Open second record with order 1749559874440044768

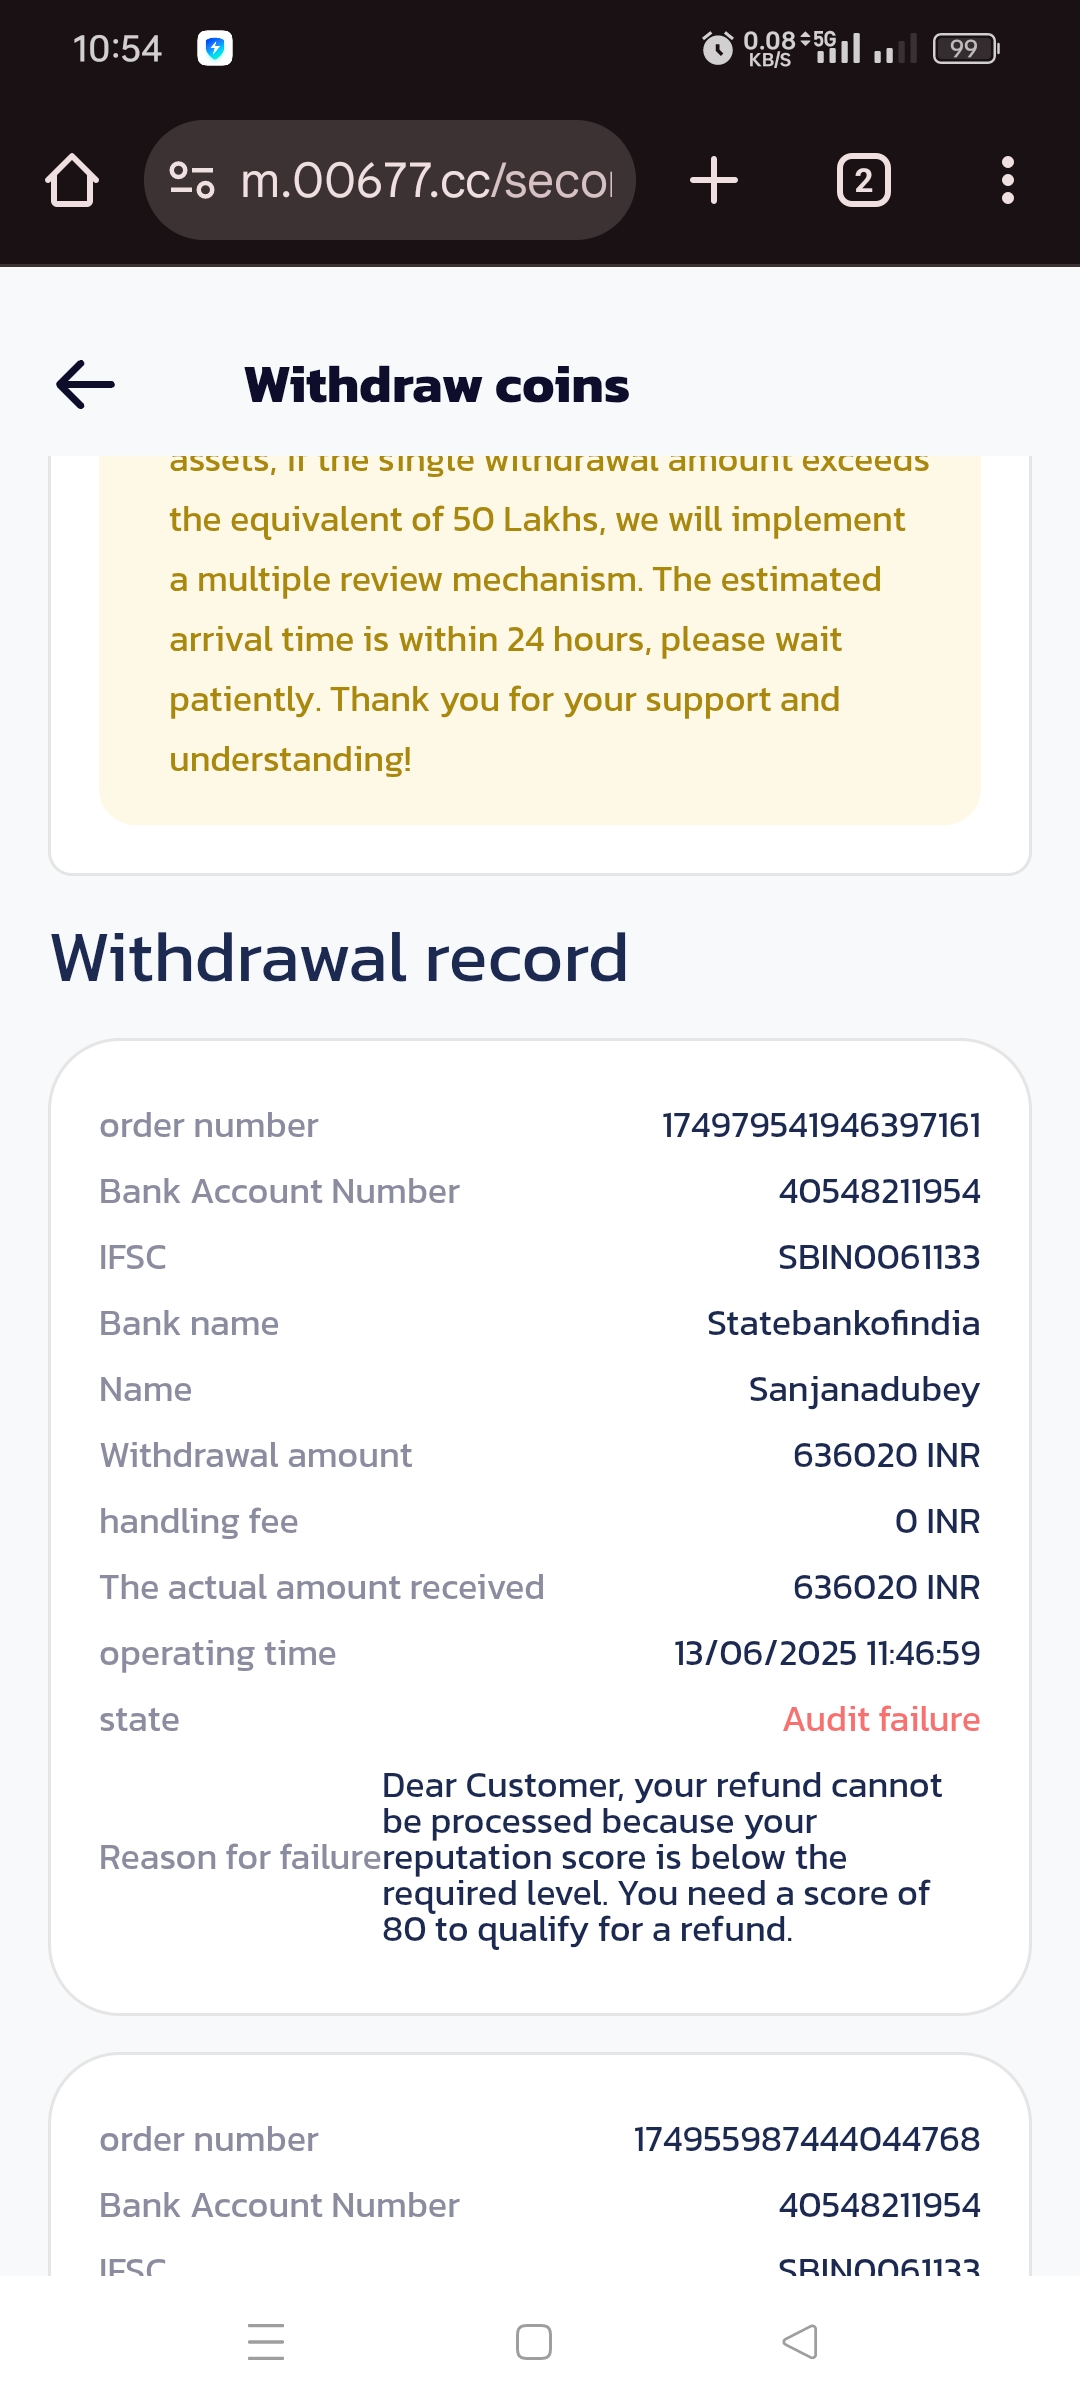coord(806,2140)
